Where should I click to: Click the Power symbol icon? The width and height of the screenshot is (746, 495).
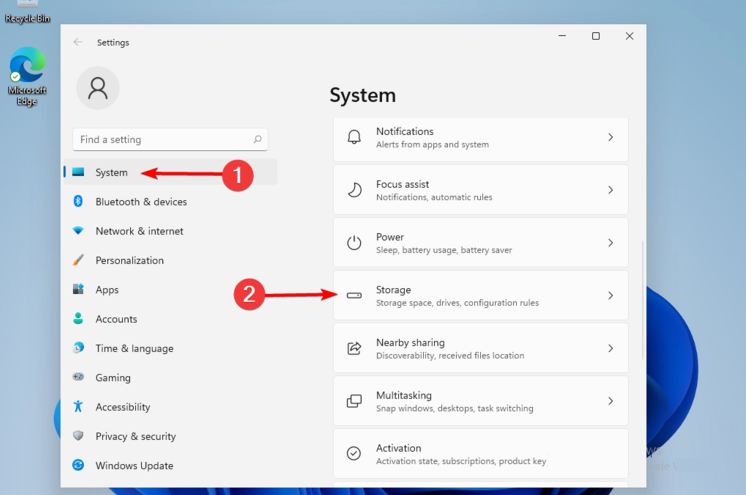354,243
